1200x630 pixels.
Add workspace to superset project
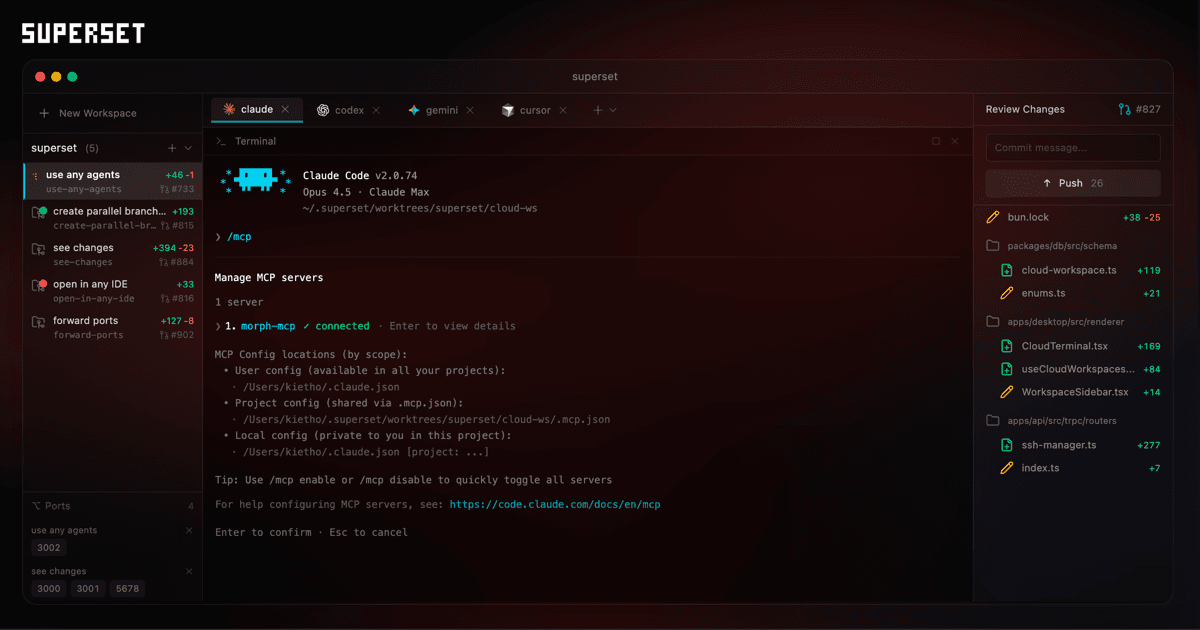[172, 148]
